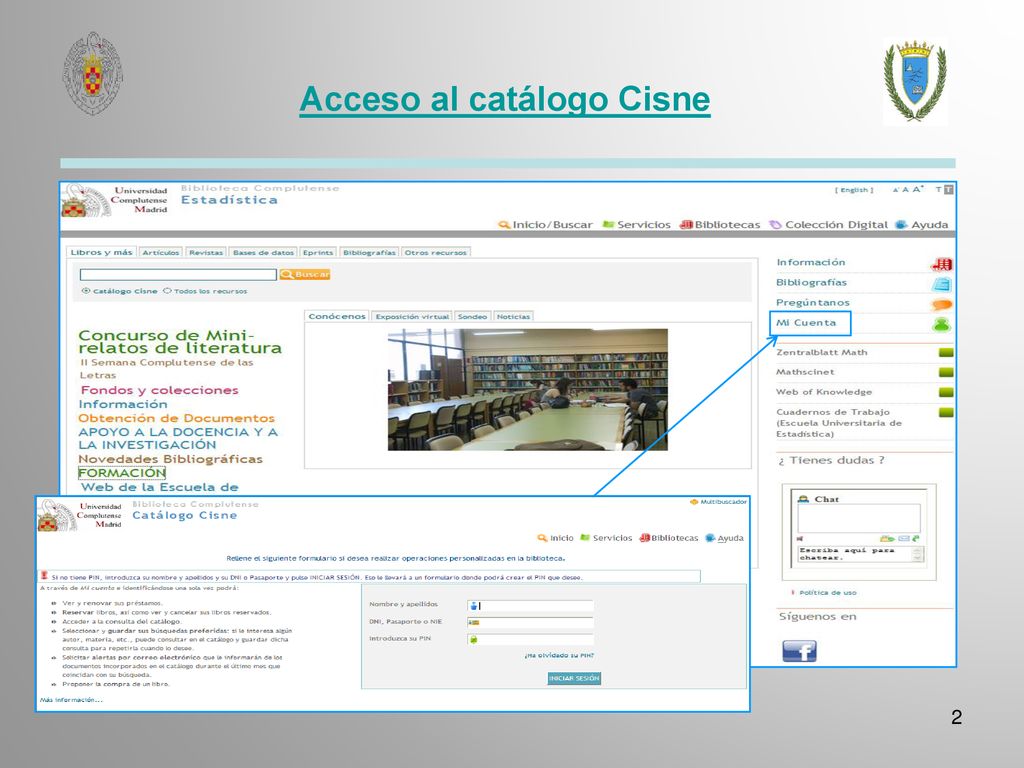Click the green user icon beside Mi Cuenta
Screen dimensions: 1024x768
coord(942,324)
